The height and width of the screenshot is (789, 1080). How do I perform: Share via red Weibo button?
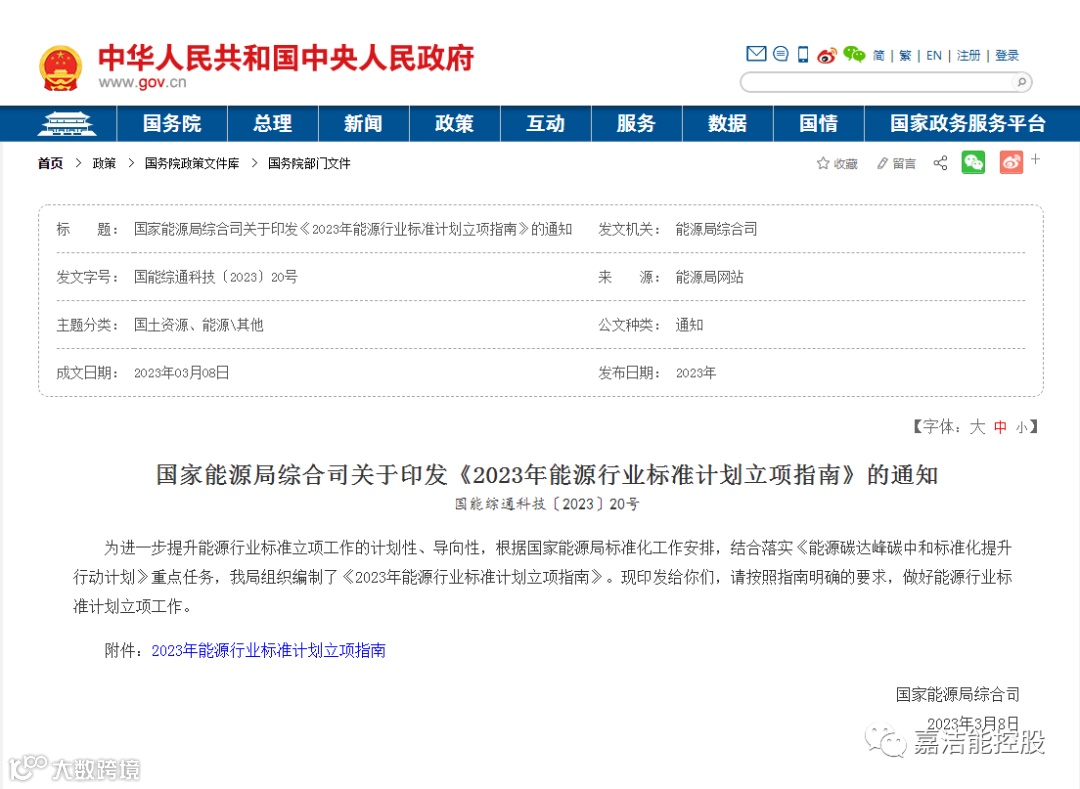pos(1010,162)
